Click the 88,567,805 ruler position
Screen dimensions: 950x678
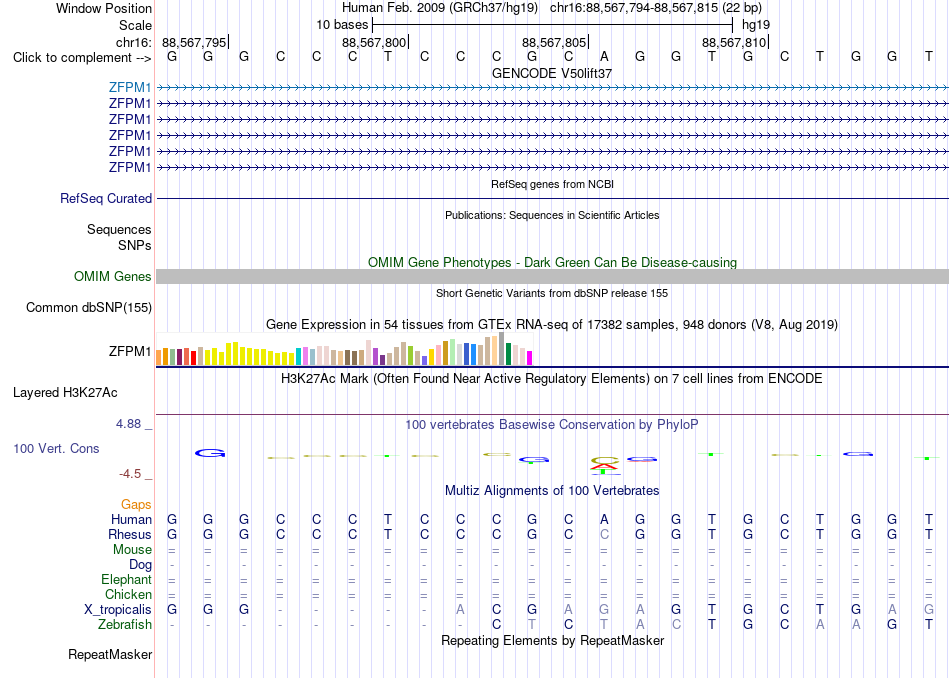point(554,43)
